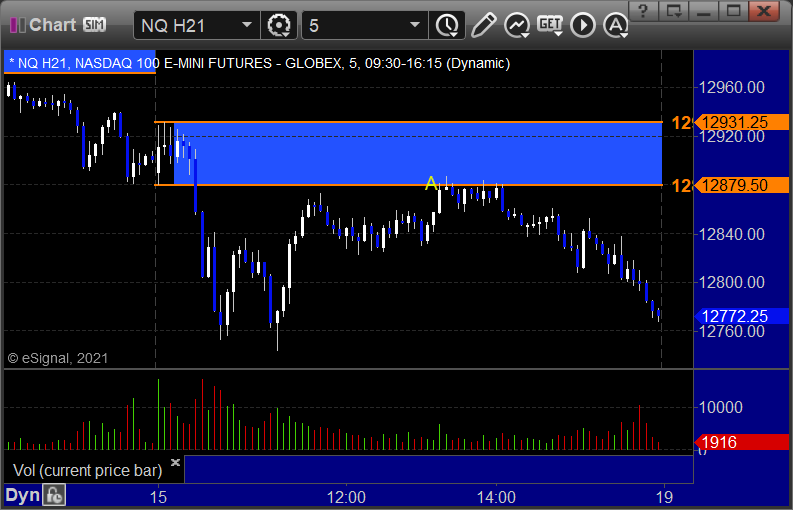Close the Vol study tab
Screen dimensions: 793x510
175,462
